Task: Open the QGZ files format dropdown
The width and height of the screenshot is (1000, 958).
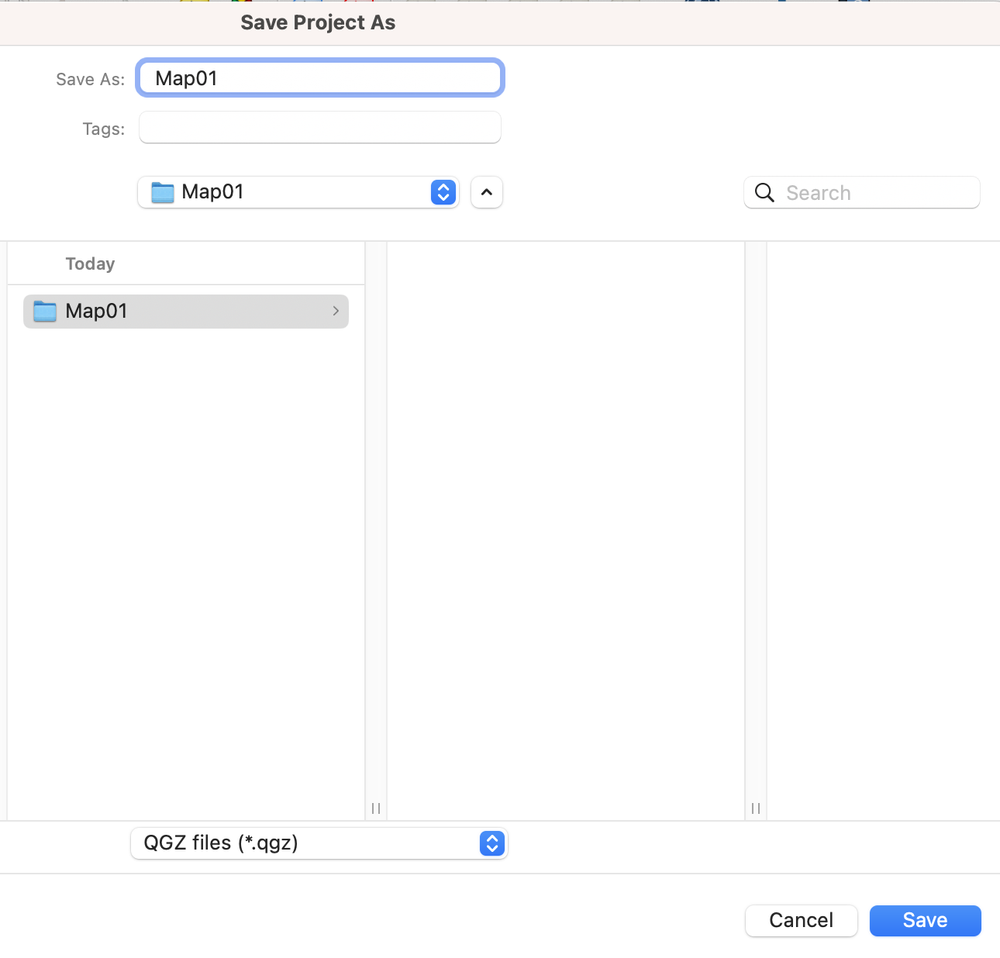Action: 319,843
